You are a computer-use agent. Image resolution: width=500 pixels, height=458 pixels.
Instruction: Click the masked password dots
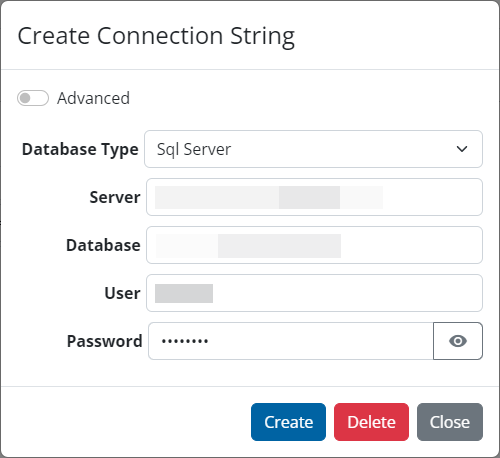(x=185, y=341)
